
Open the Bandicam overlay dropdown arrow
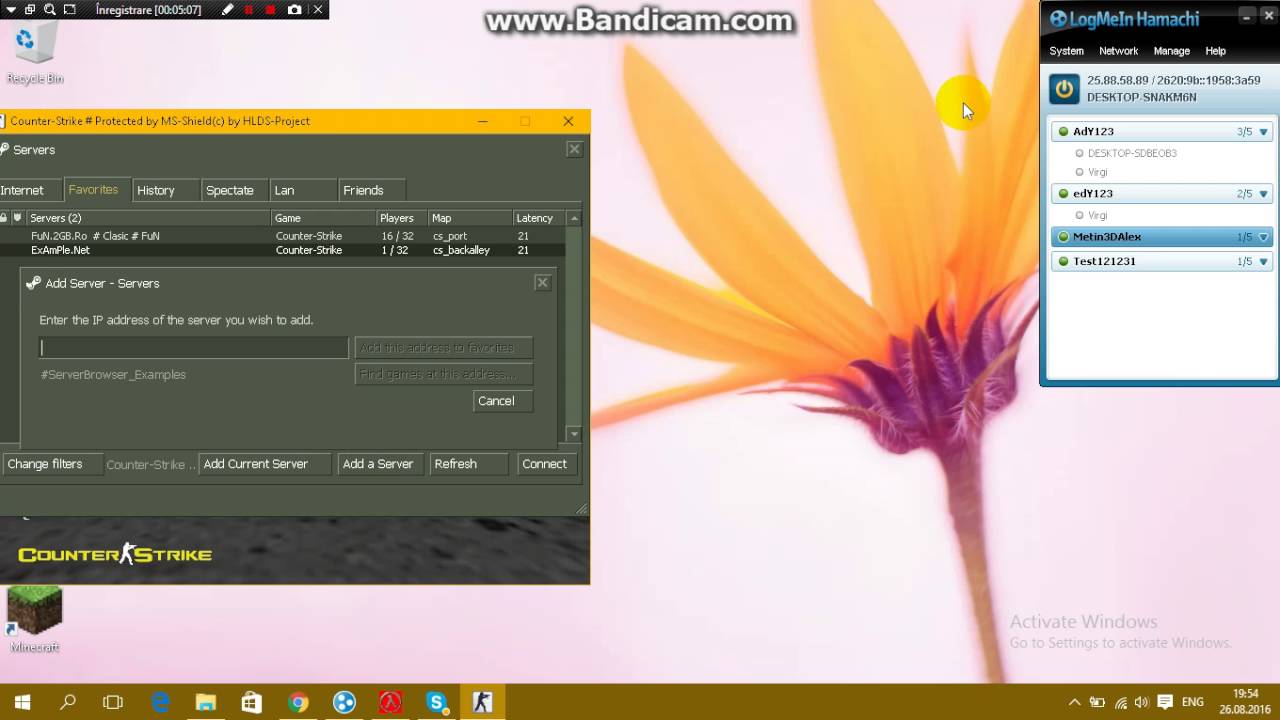click(10, 10)
